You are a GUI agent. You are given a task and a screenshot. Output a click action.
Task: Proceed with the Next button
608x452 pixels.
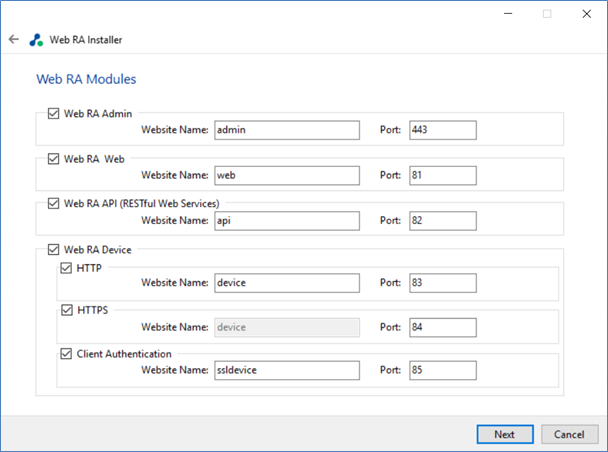(x=505, y=434)
